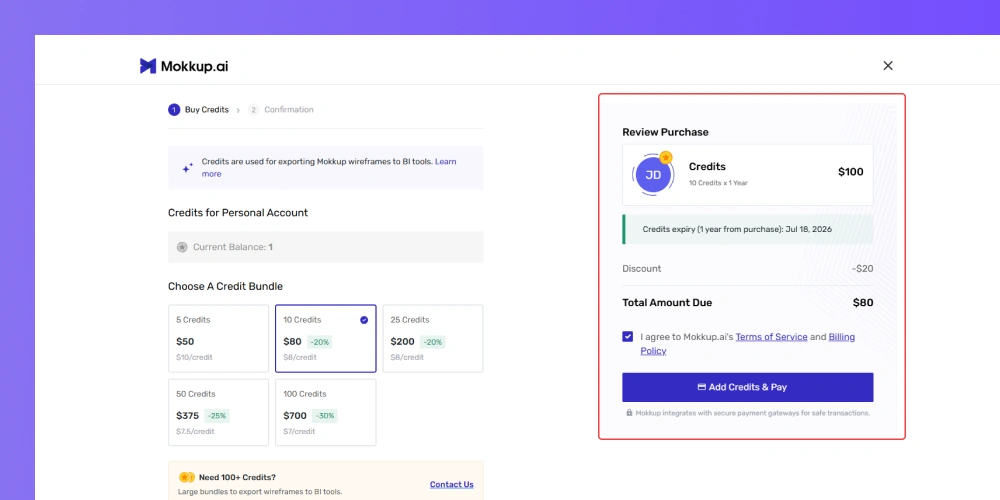Viewport: 1000px width, 500px height.
Task: Select the 25 Credits bundle
Action: coord(432,339)
